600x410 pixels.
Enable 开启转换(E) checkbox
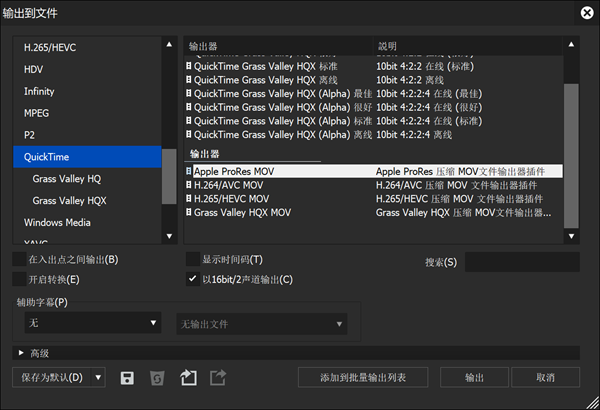click(x=19, y=279)
